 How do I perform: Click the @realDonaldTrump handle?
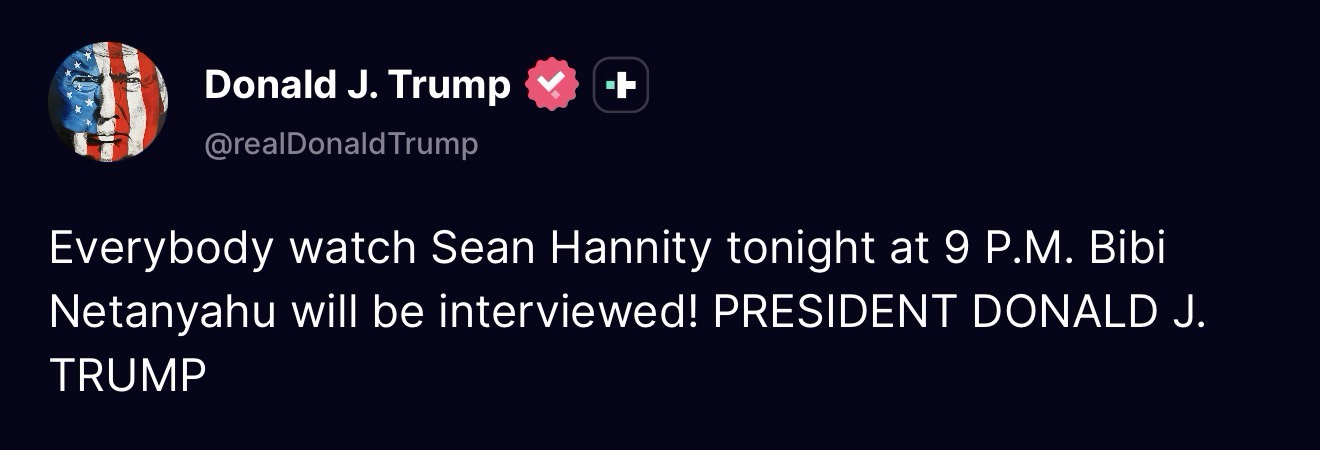pyautogui.click(x=341, y=145)
